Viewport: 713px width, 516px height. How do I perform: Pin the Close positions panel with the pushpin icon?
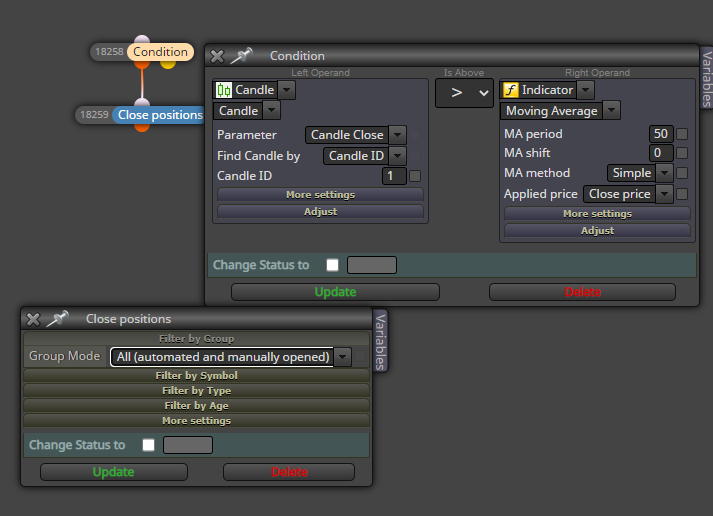pyautogui.click(x=57, y=319)
